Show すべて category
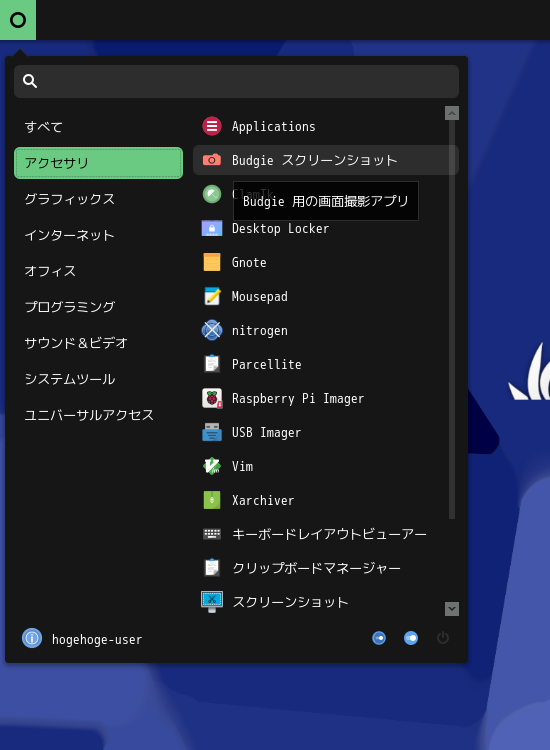 [x=99, y=127]
